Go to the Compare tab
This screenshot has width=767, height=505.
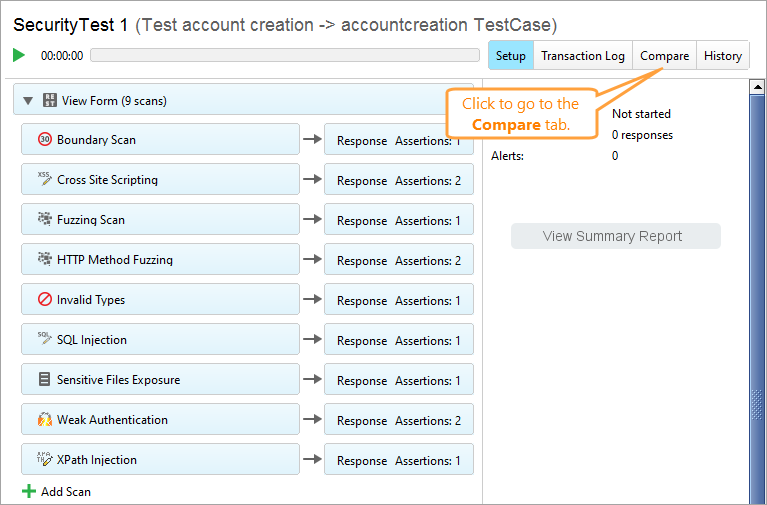coord(665,55)
